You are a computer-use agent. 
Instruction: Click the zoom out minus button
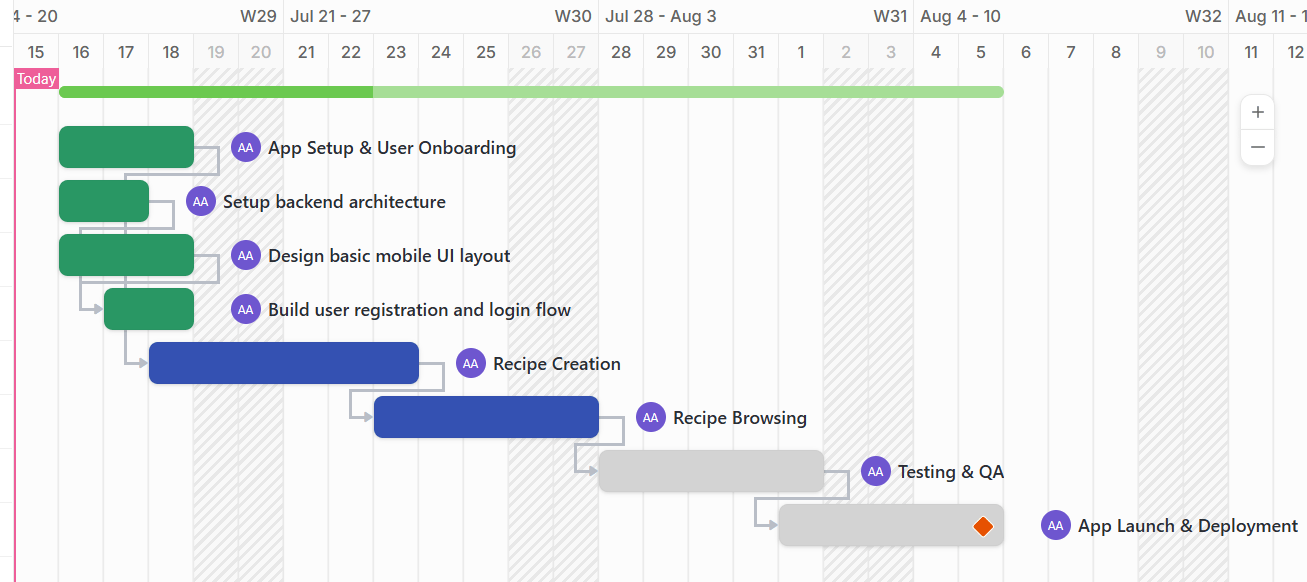click(1257, 147)
